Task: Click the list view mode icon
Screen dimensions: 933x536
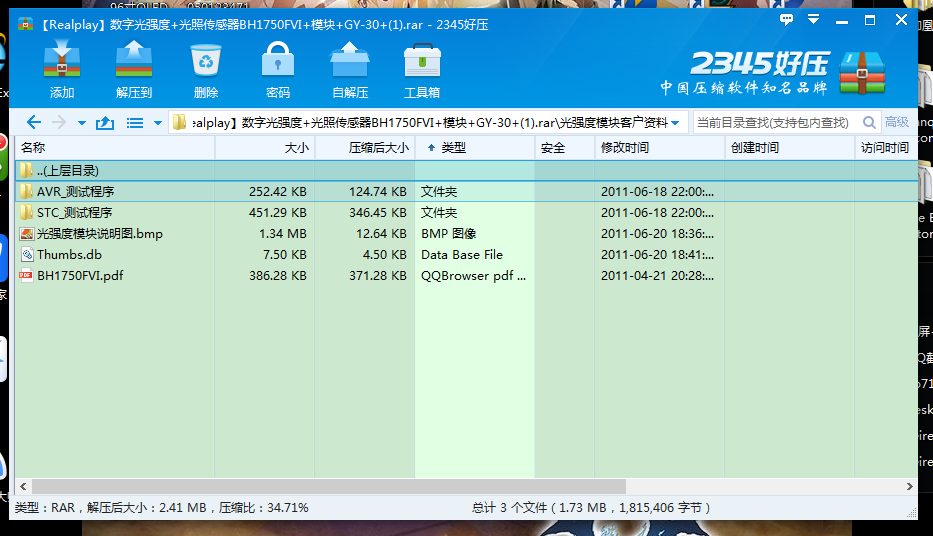Action: click(135, 123)
